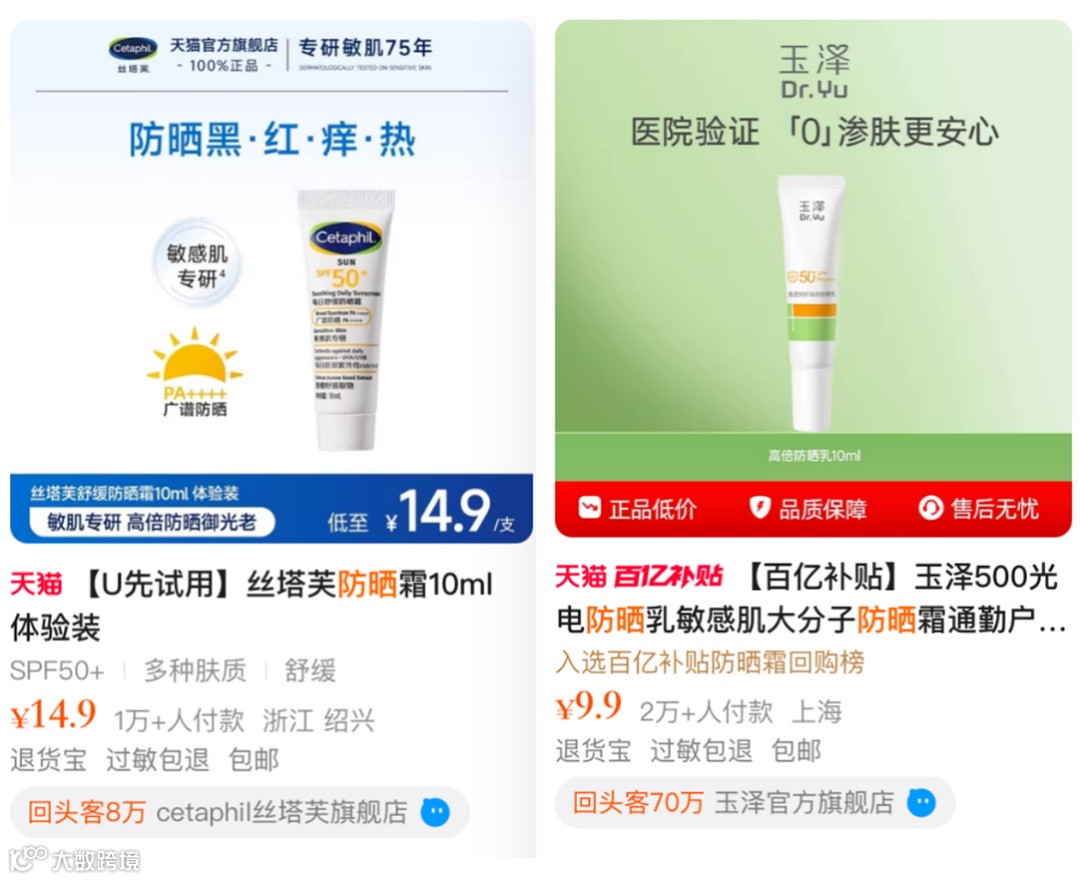This screenshot has width=1080, height=880.
Task: Click the 敏肌专研 高倍防晒御光老 pill
Action: (152, 522)
